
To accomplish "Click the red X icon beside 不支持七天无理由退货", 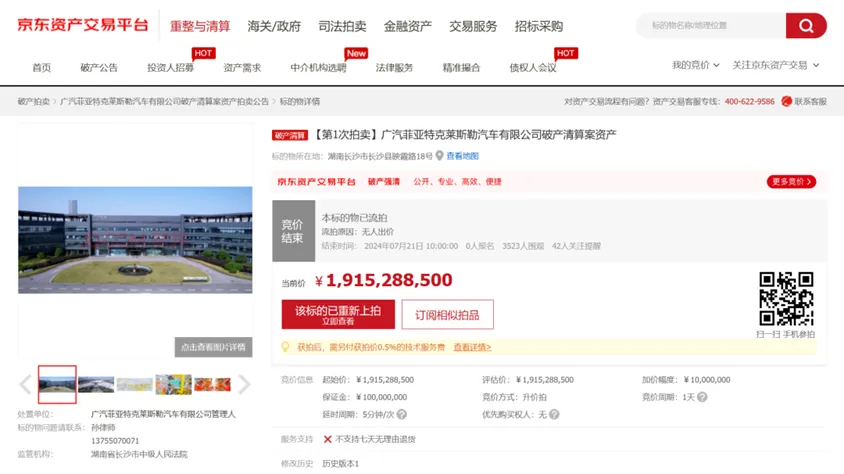I will (x=327, y=439).
